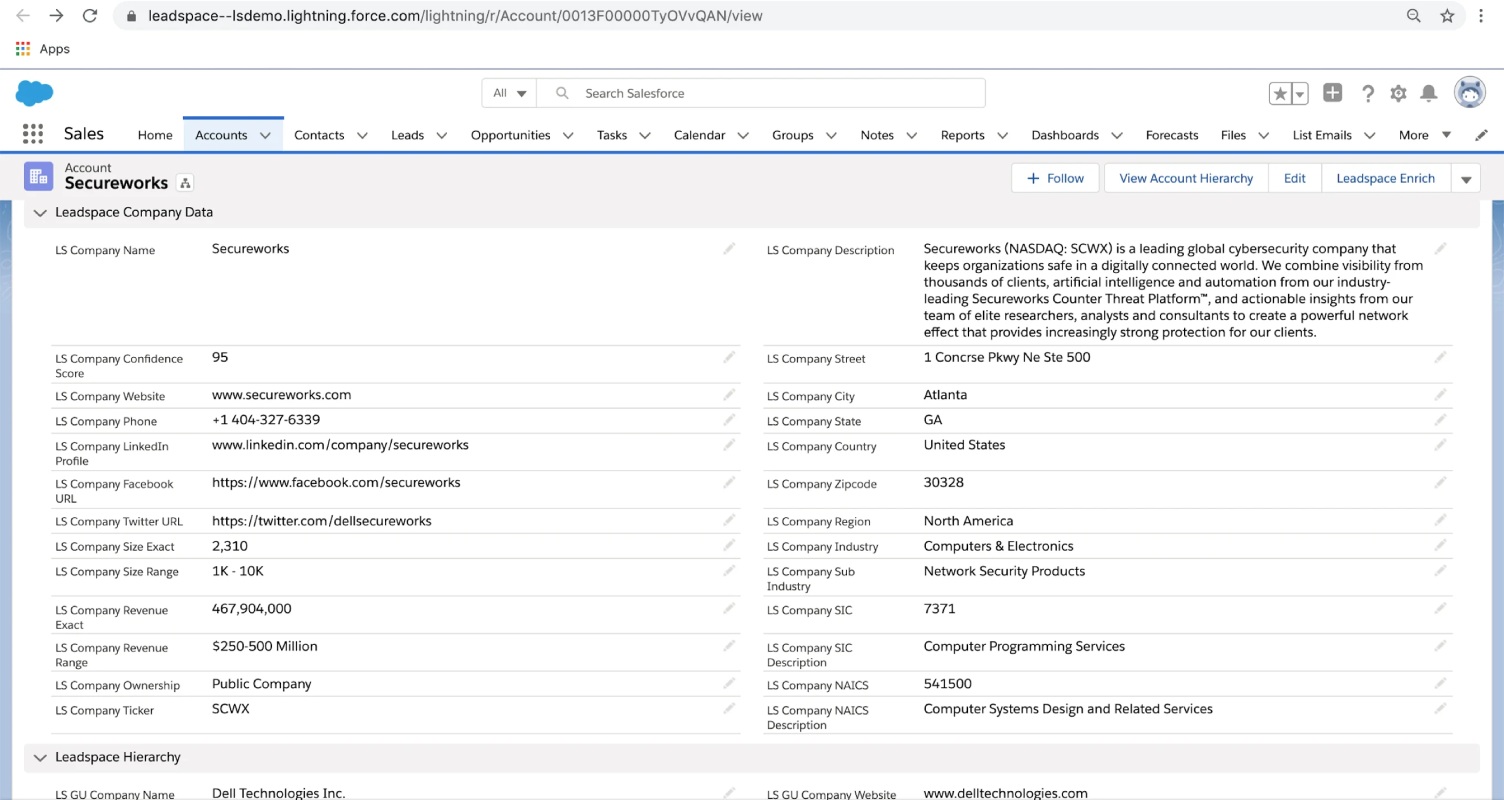Open the Setup gear icon
Screen dimensions: 1504x800
(1398, 93)
